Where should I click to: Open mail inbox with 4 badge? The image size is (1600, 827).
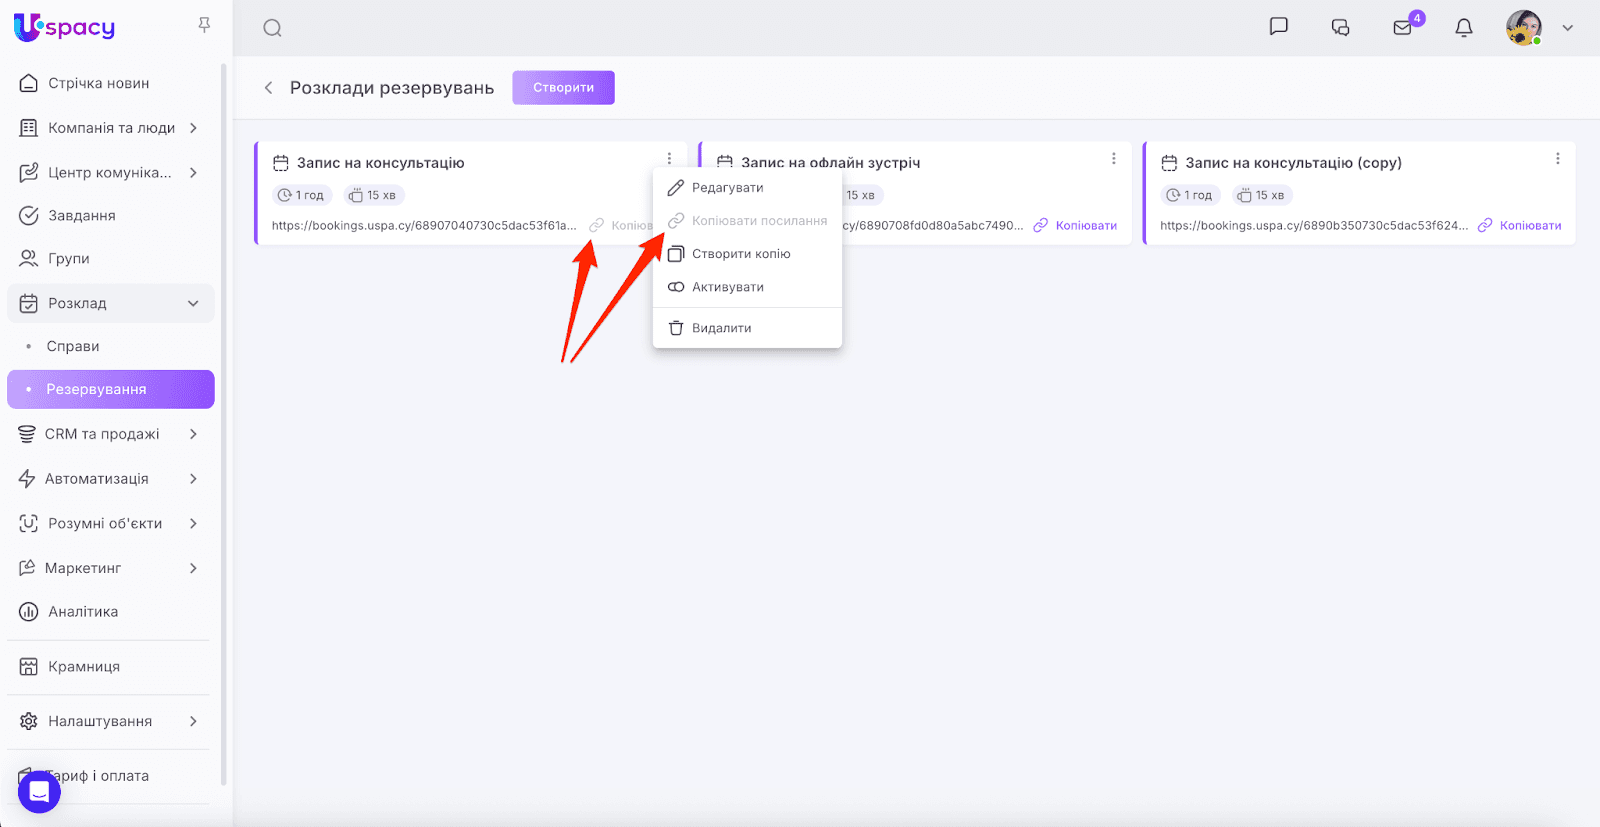[1403, 28]
